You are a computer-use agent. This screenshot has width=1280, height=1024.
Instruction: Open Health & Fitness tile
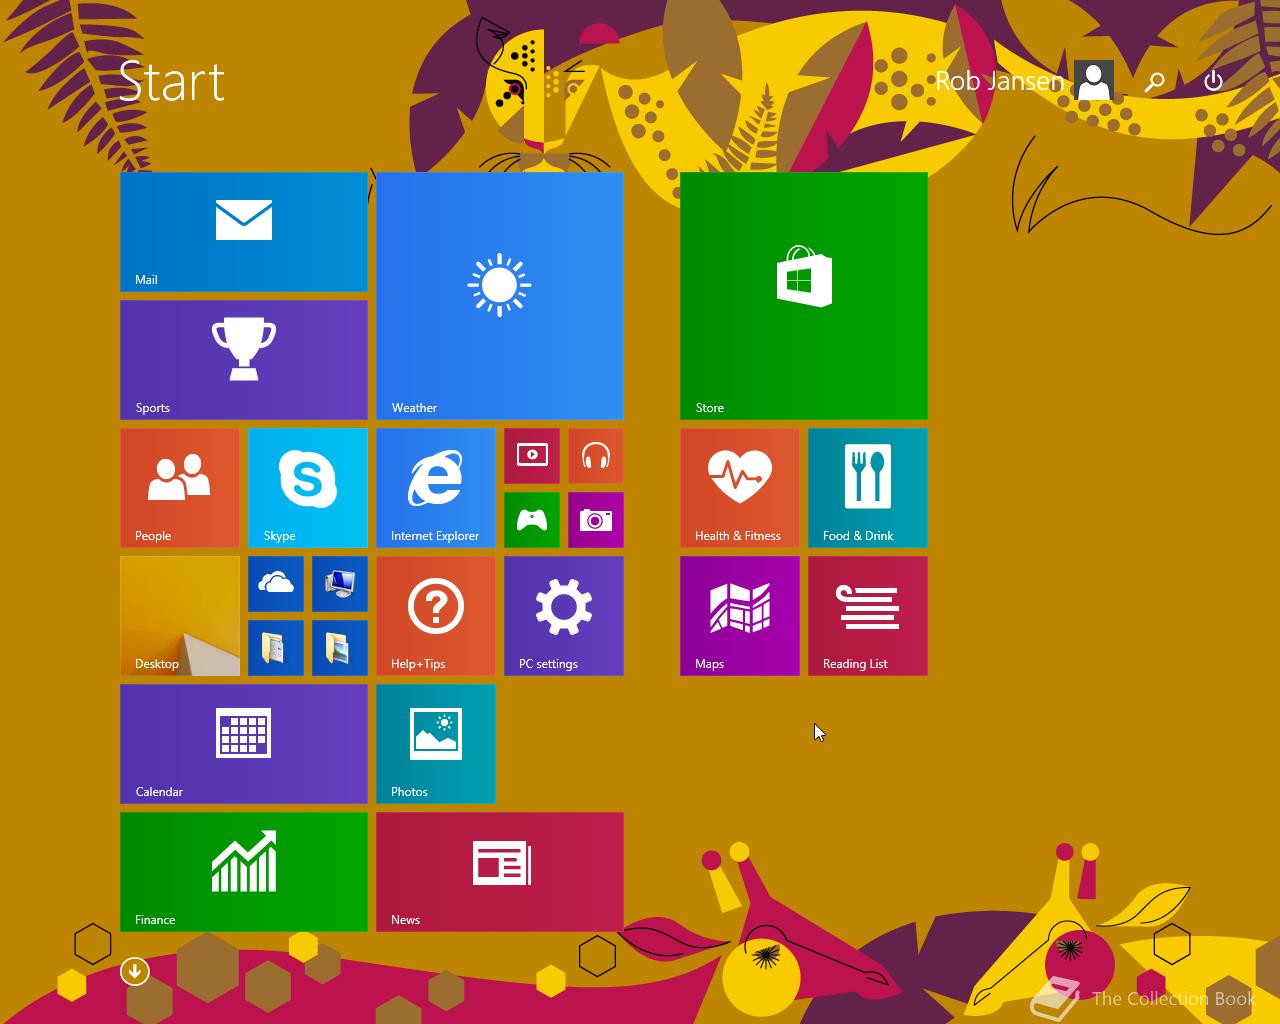click(740, 488)
